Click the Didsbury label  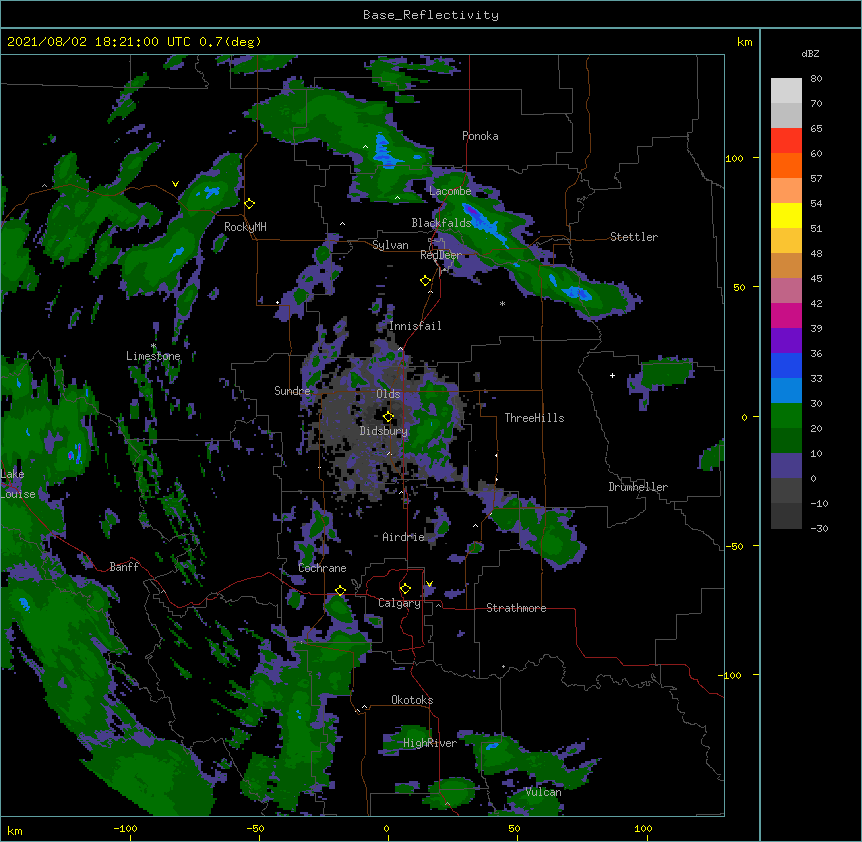tap(384, 431)
